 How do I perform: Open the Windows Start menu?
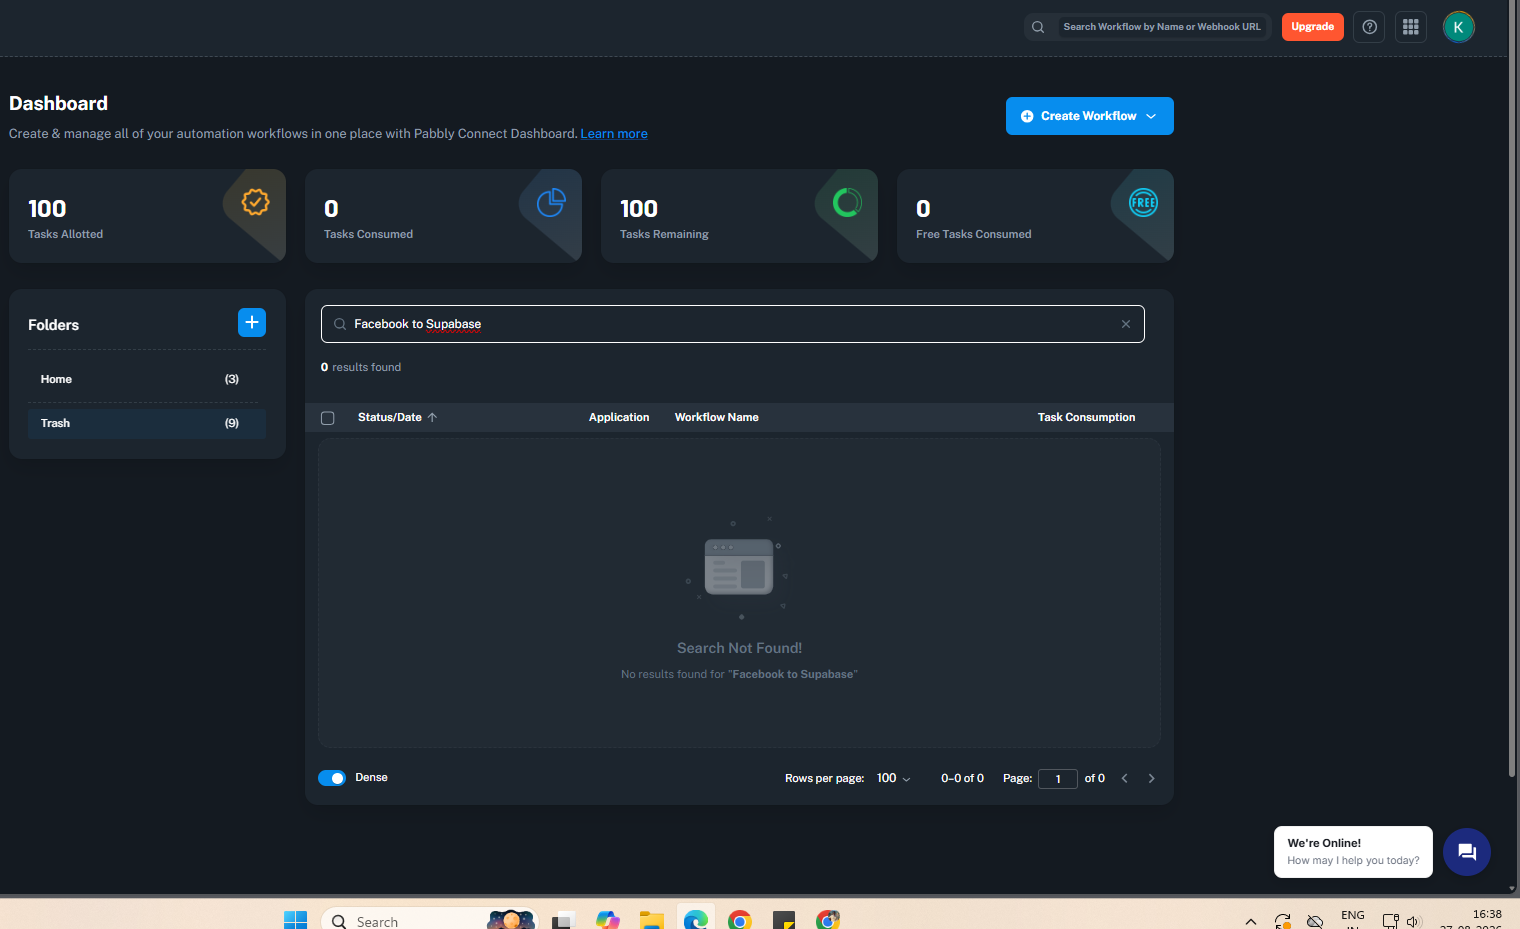click(x=296, y=920)
